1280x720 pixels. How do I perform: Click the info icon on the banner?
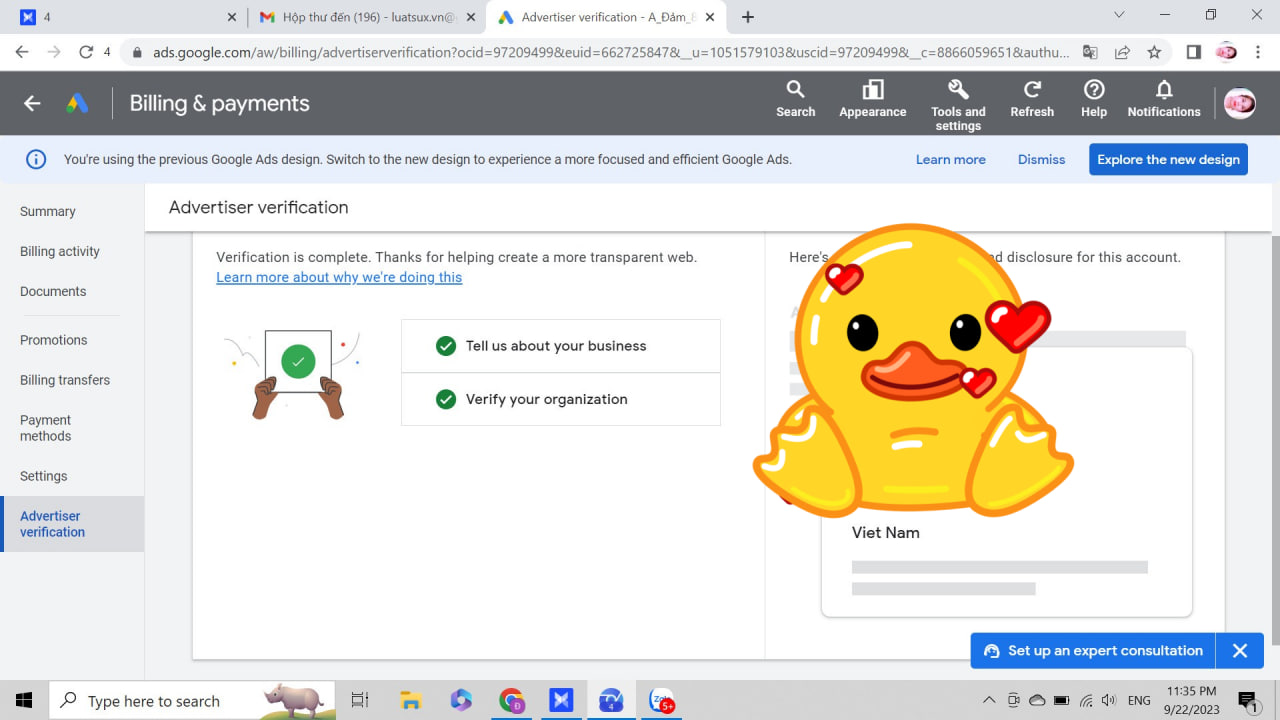point(36,159)
